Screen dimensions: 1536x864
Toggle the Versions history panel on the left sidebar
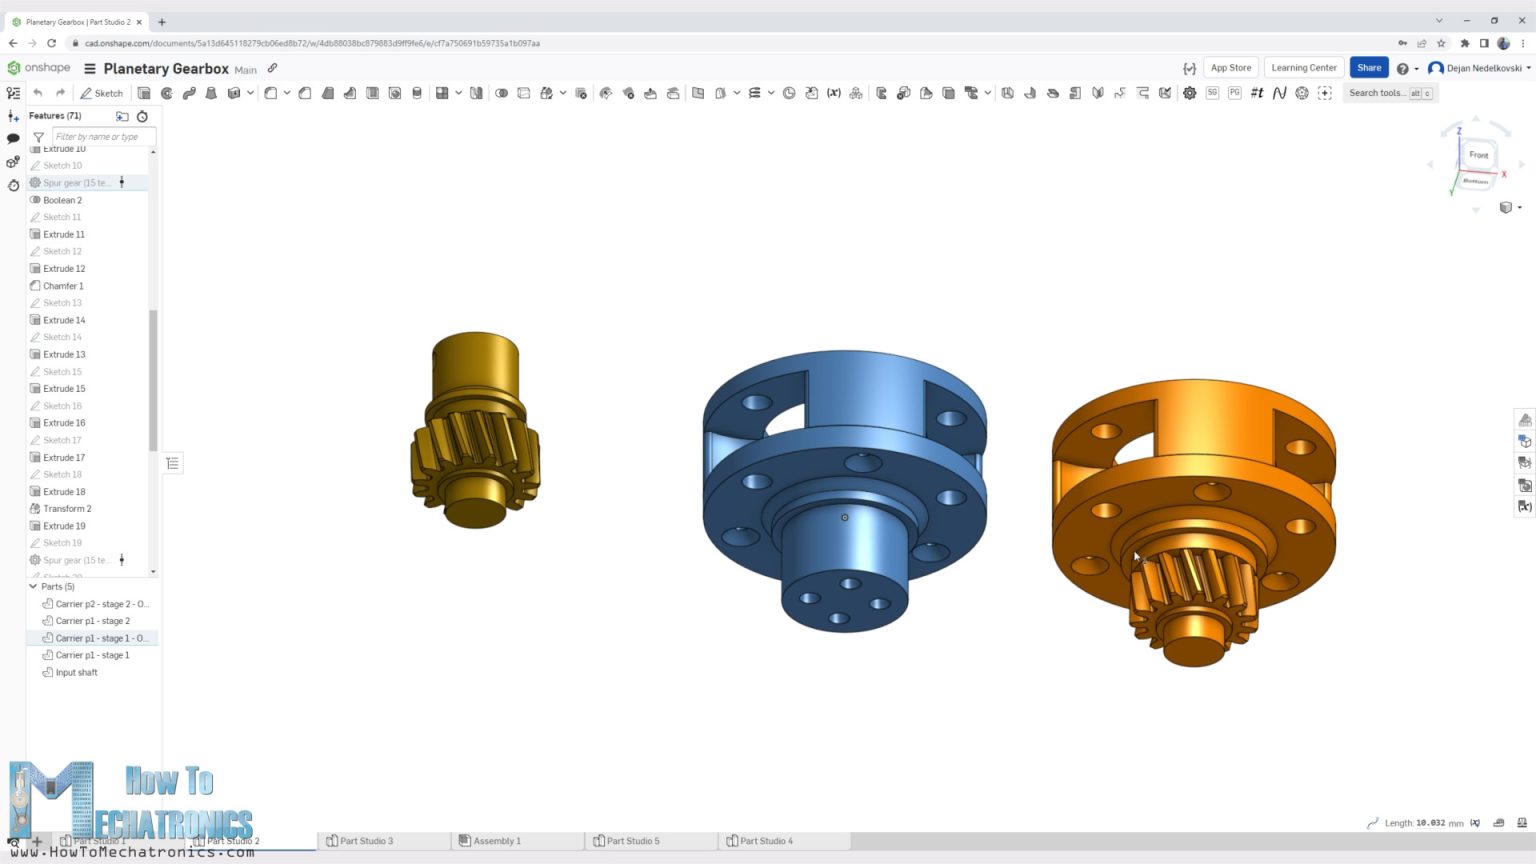point(14,185)
